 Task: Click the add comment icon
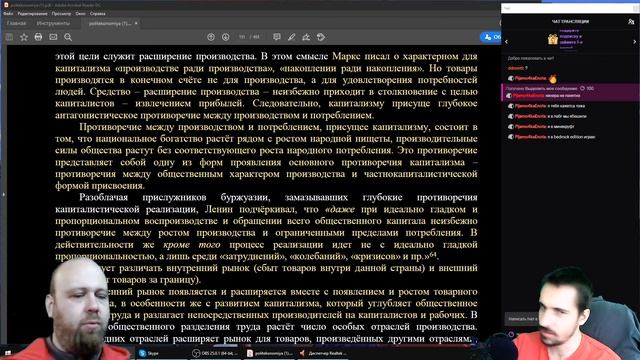tap(277, 37)
